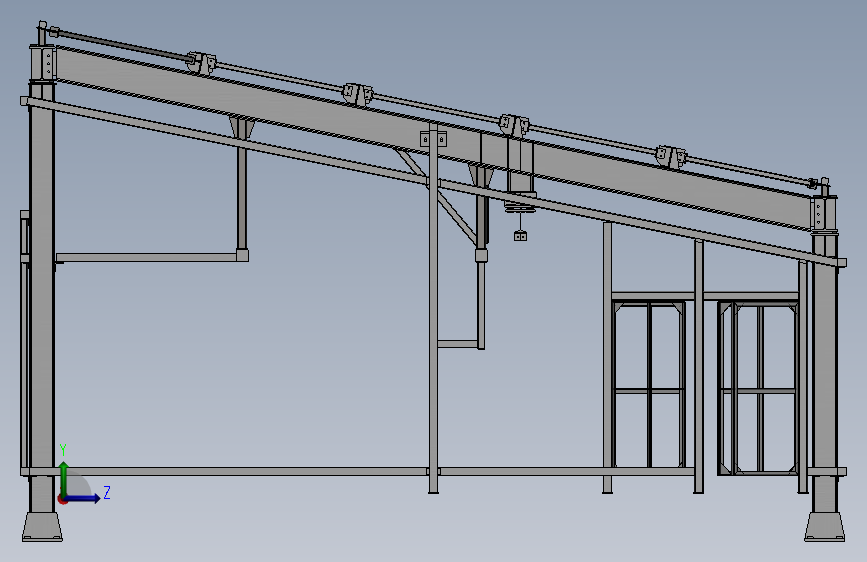The image size is (867, 562).
Task: Click the blue Z axis arrow of triad
Action: tap(83, 498)
